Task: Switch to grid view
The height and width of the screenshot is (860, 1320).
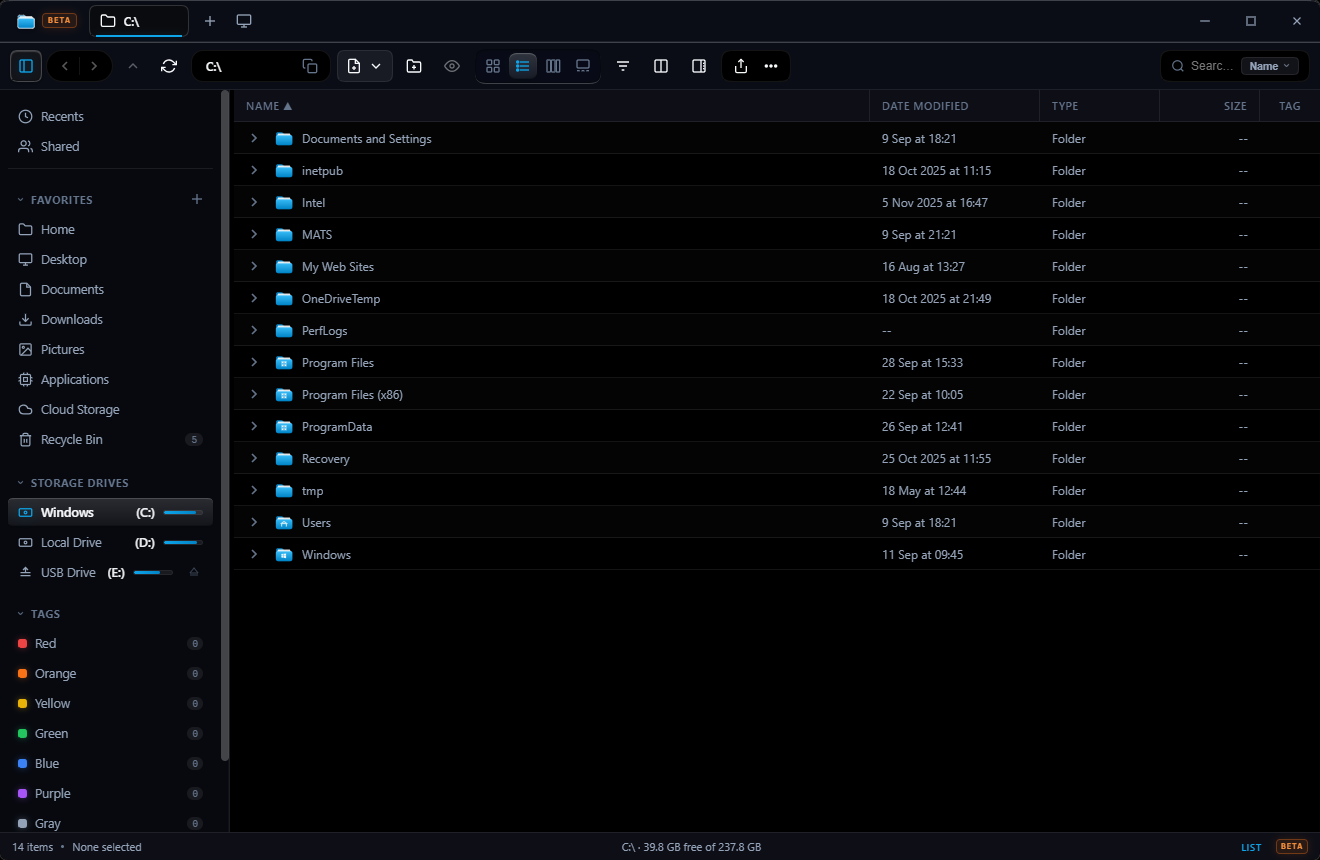Action: click(x=493, y=66)
